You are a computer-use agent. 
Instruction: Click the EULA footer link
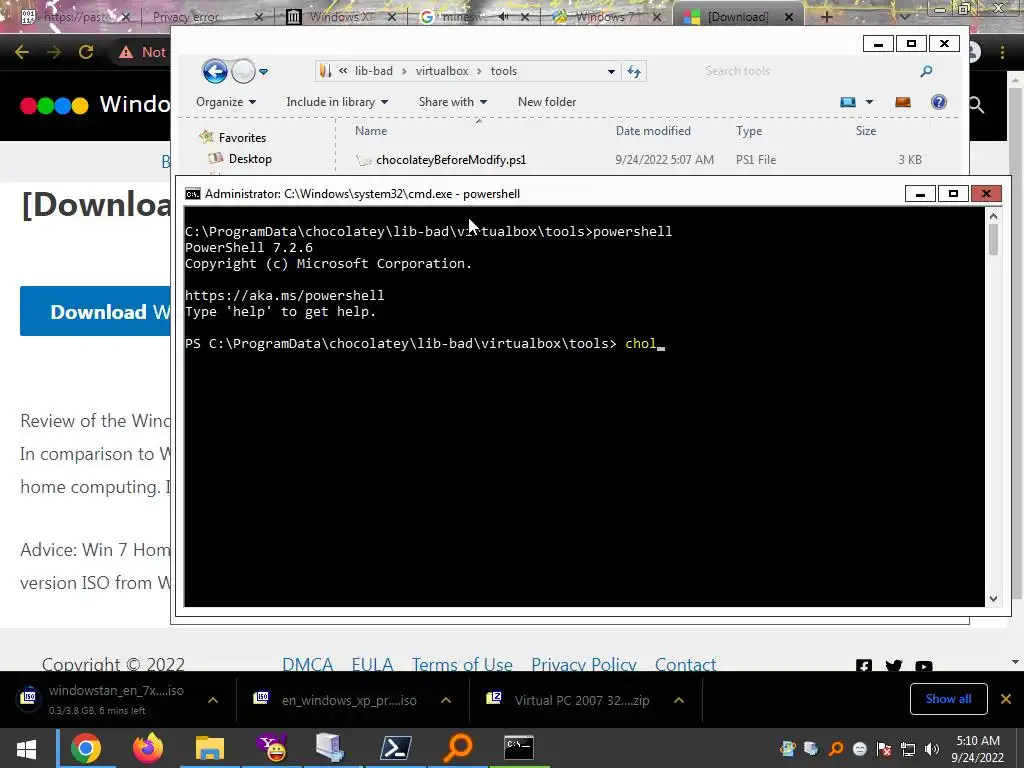372,664
